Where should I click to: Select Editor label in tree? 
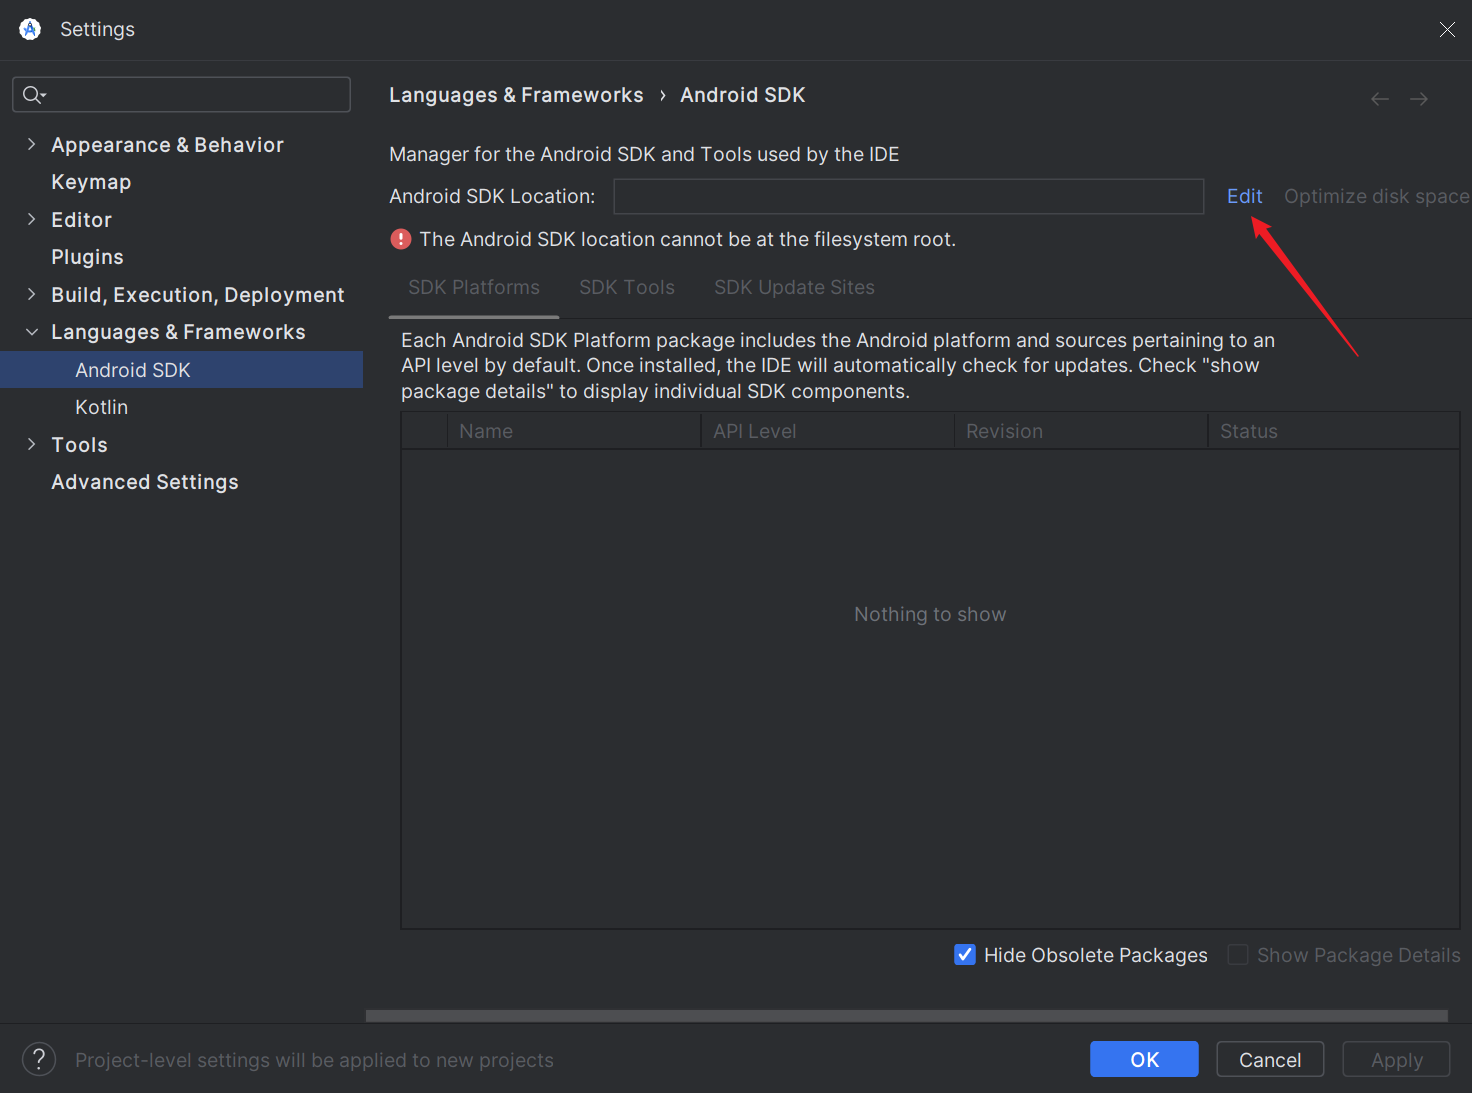pyautogui.click(x=81, y=220)
